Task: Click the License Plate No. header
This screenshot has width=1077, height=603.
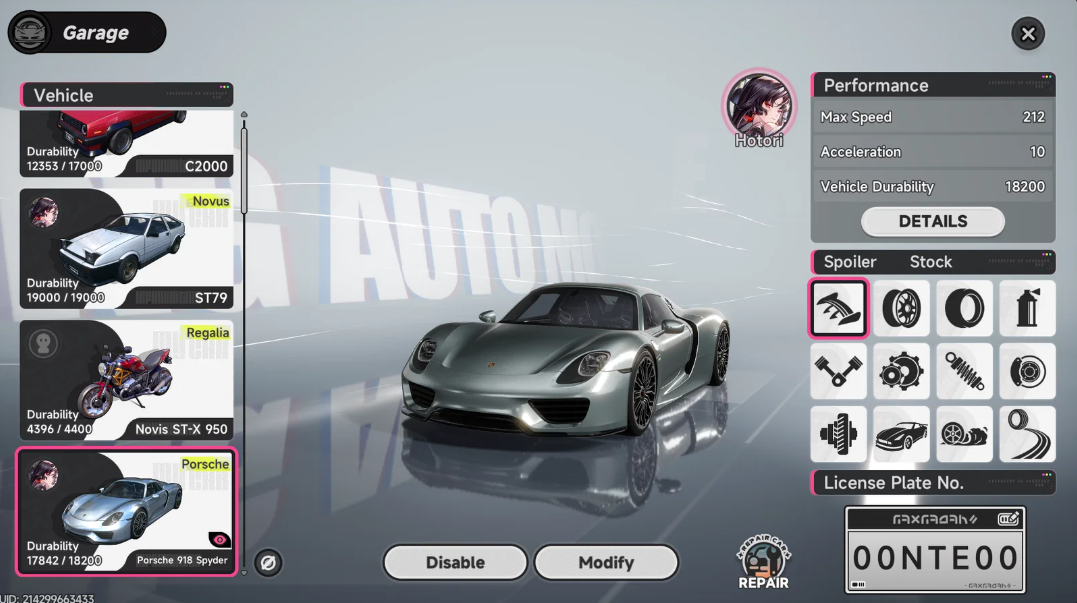Action: coord(933,483)
